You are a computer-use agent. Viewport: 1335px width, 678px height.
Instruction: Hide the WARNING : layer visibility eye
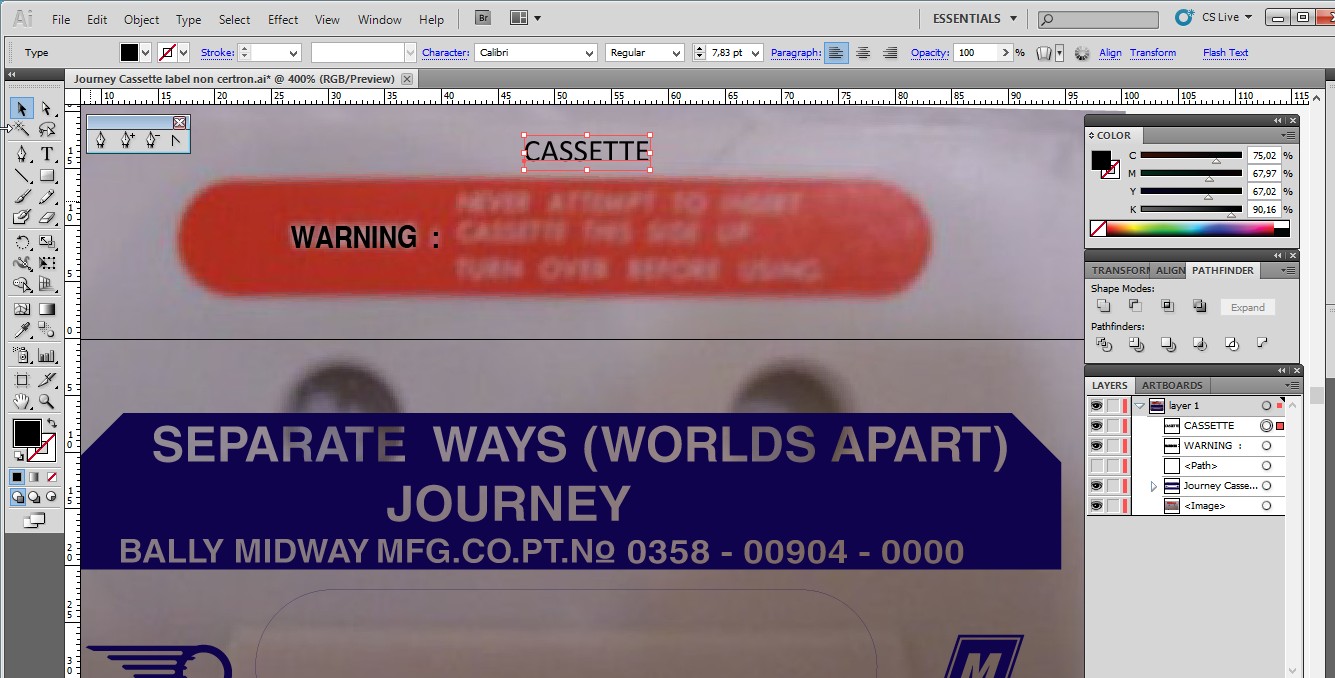click(x=1096, y=446)
